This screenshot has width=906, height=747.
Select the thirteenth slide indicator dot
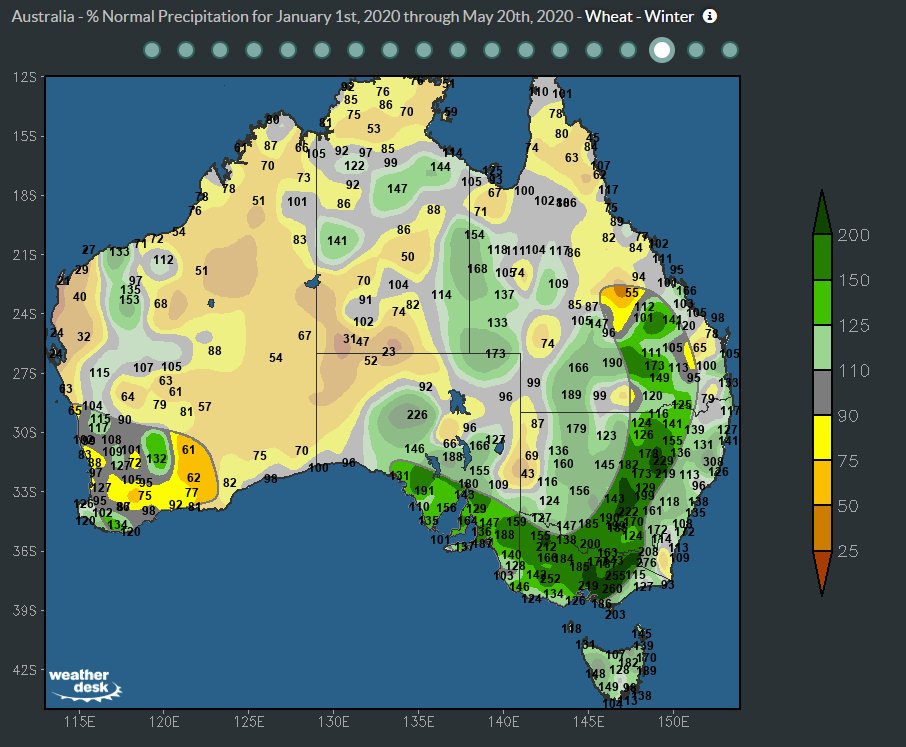[560, 50]
